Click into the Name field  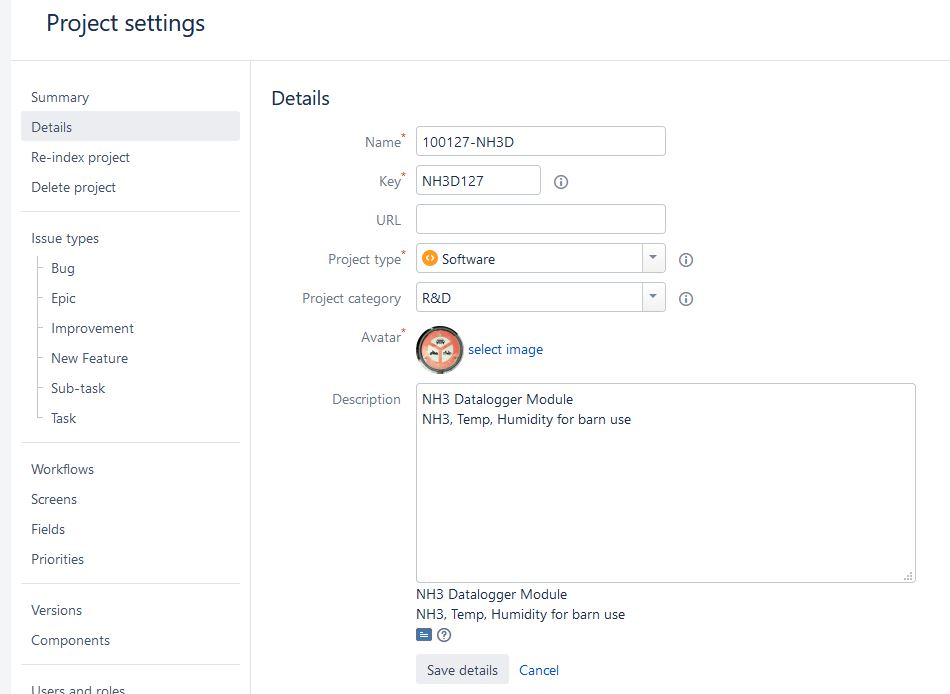coord(540,141)
